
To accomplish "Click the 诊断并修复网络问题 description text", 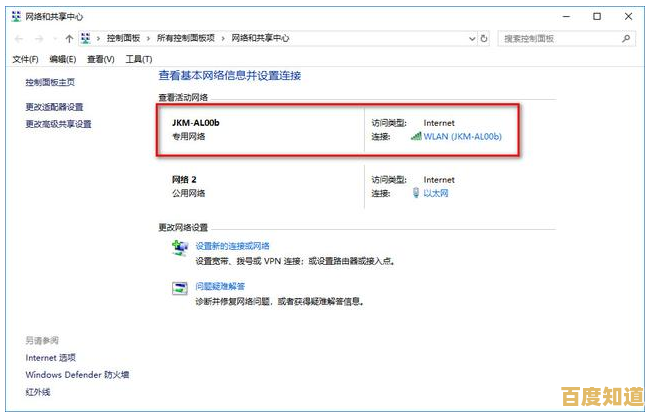I will (280, 301).
